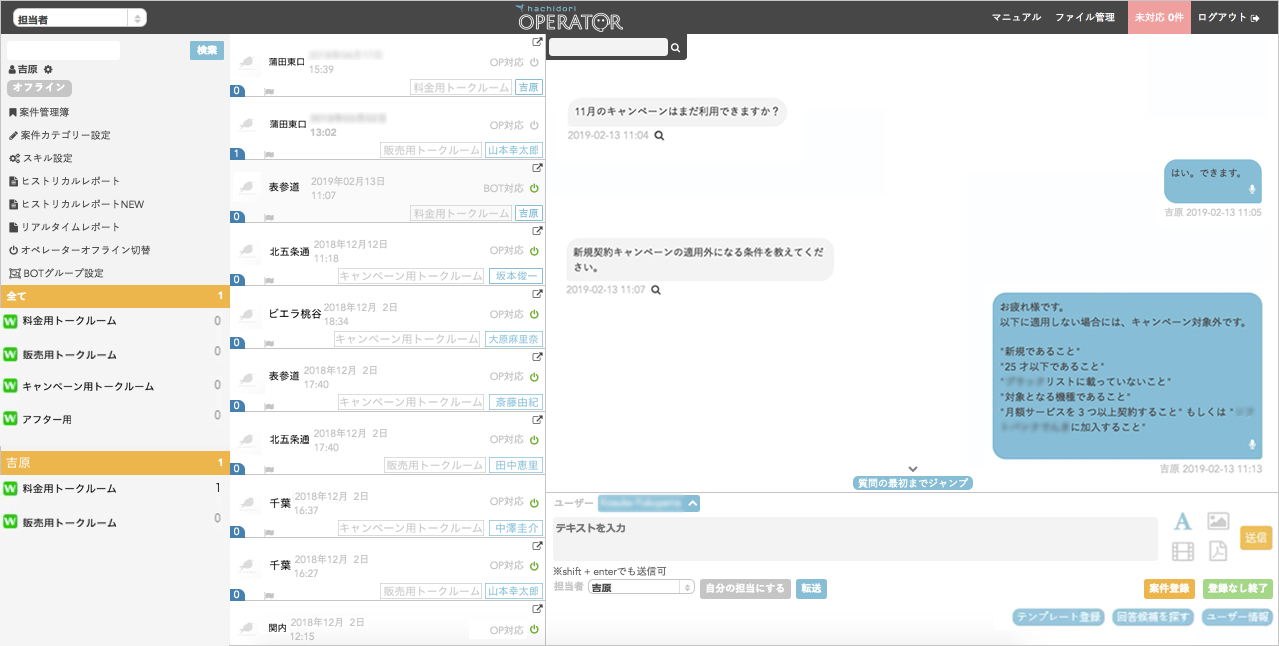Toggle power icon on 表参道 BOT対応 row
The height and width of the screenshot is (646, 1279).
pos(534,188)
